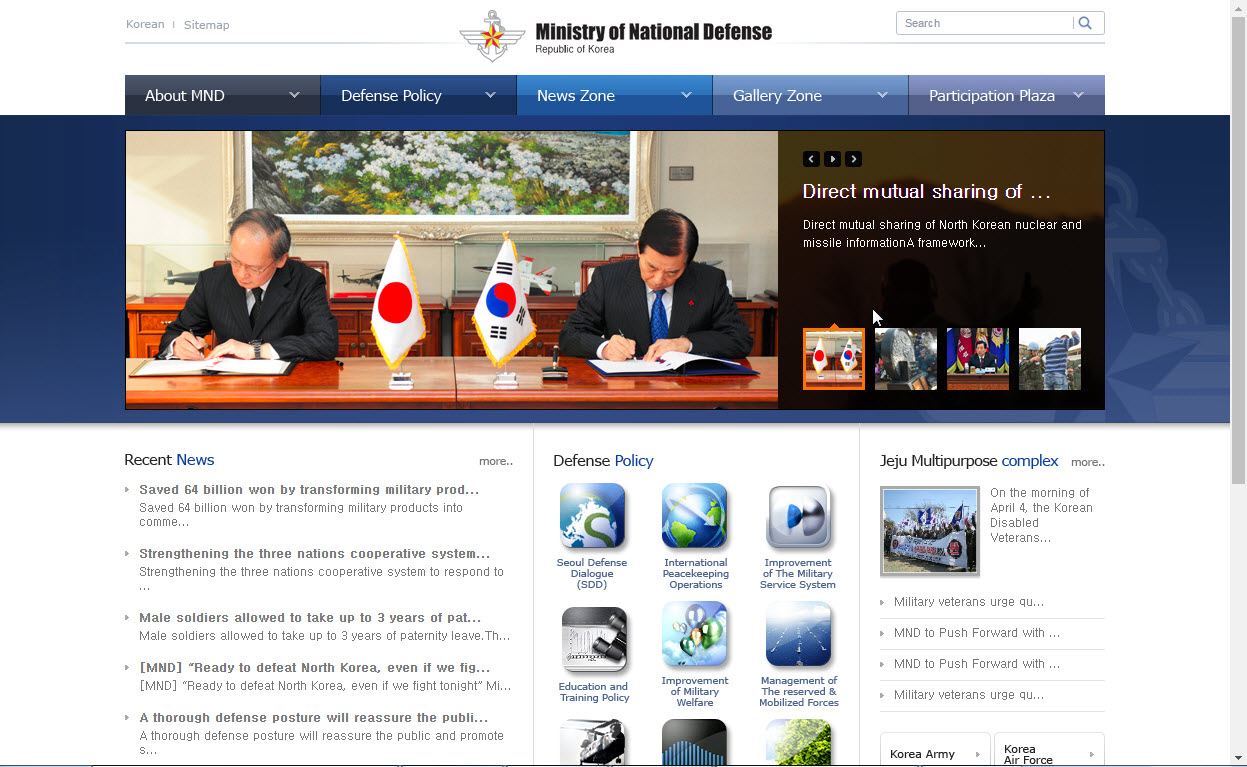The height and width of the screenshot is (767, 1247).
Task: Expand the About MND menu
Action: 222,96
